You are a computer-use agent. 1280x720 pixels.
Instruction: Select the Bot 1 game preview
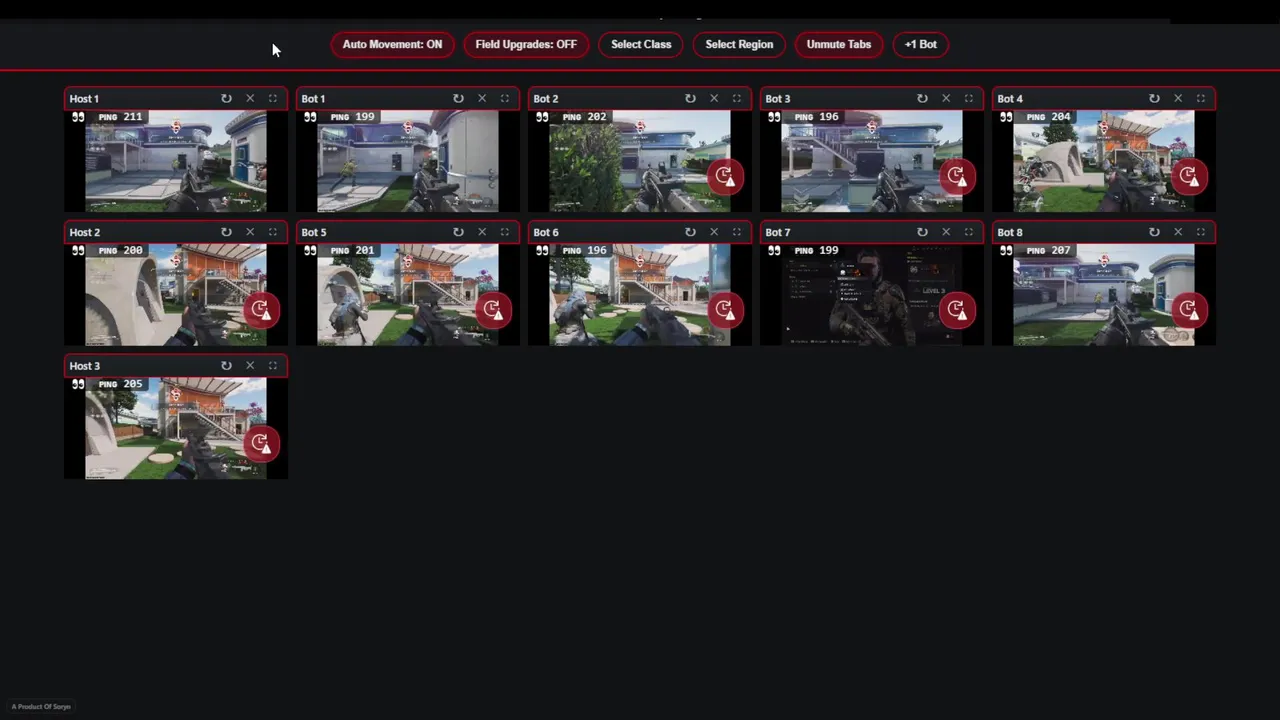coord(408,161)
